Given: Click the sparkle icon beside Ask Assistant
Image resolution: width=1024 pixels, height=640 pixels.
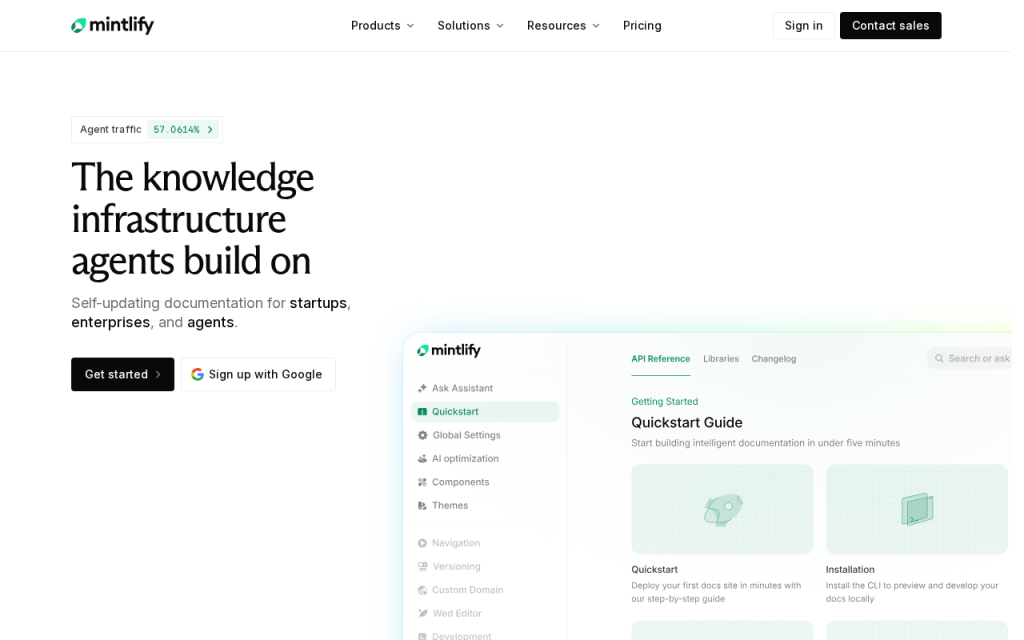Looking at the screenshot, I should pyautogui.click(x=422, y=388).
